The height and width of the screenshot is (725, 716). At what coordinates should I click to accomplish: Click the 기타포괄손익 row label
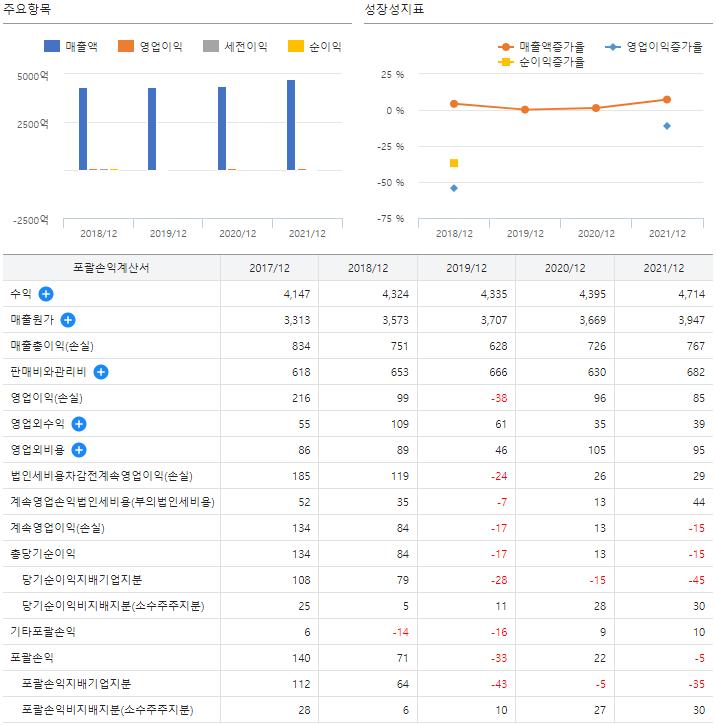[43, 632]
